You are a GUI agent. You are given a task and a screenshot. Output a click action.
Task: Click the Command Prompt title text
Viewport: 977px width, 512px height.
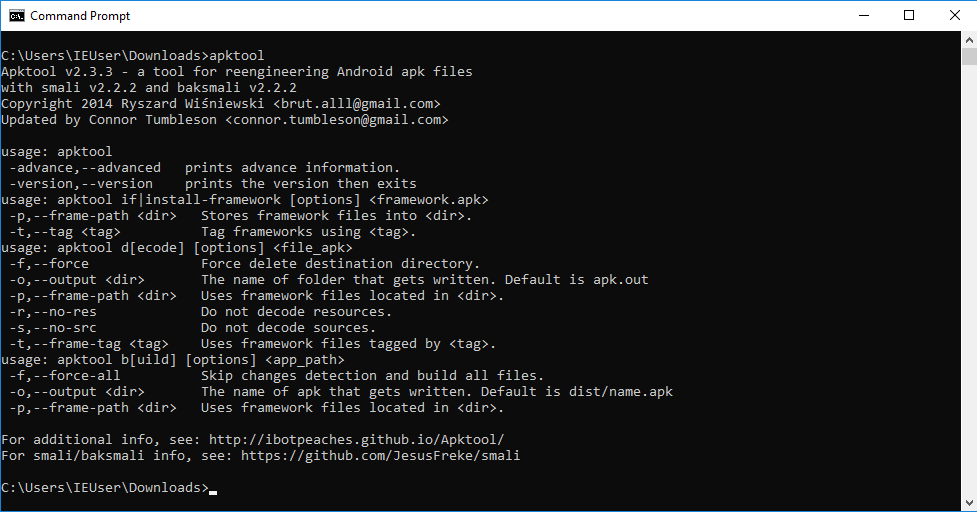pyautogui.click(x=80, y=16)
